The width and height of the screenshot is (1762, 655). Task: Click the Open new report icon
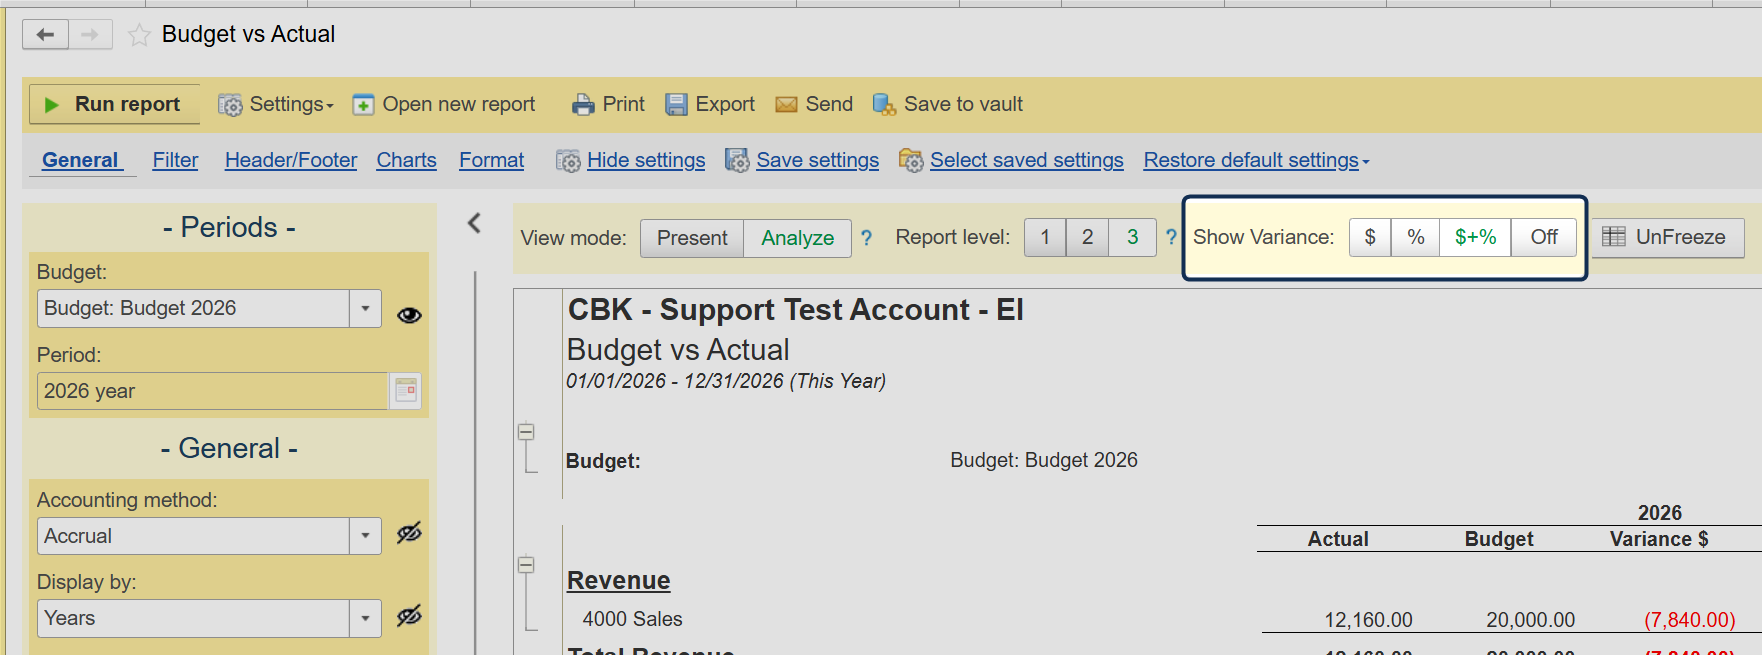click(363, 105)
